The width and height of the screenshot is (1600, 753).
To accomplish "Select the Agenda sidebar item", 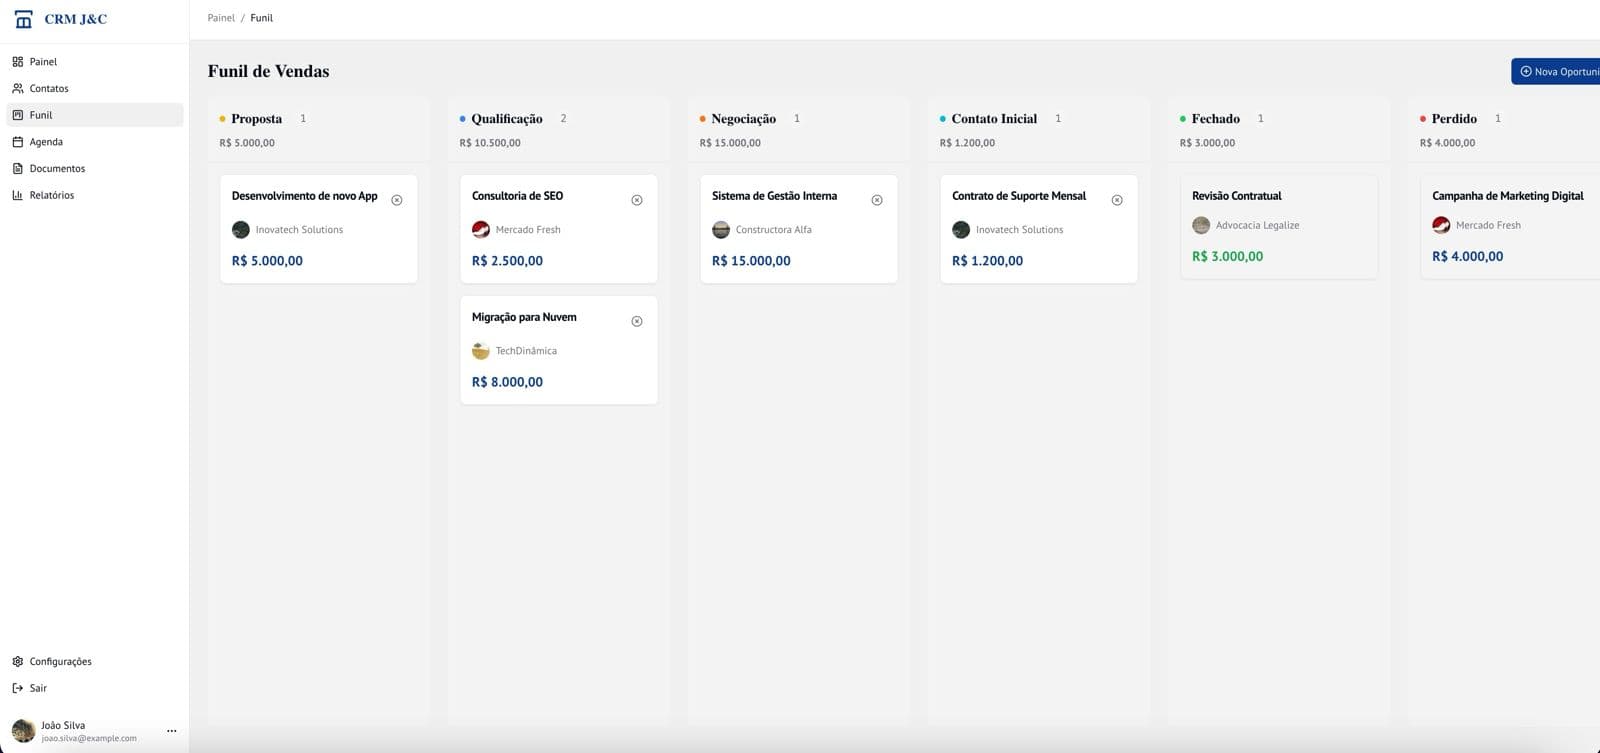I will 46,142.
